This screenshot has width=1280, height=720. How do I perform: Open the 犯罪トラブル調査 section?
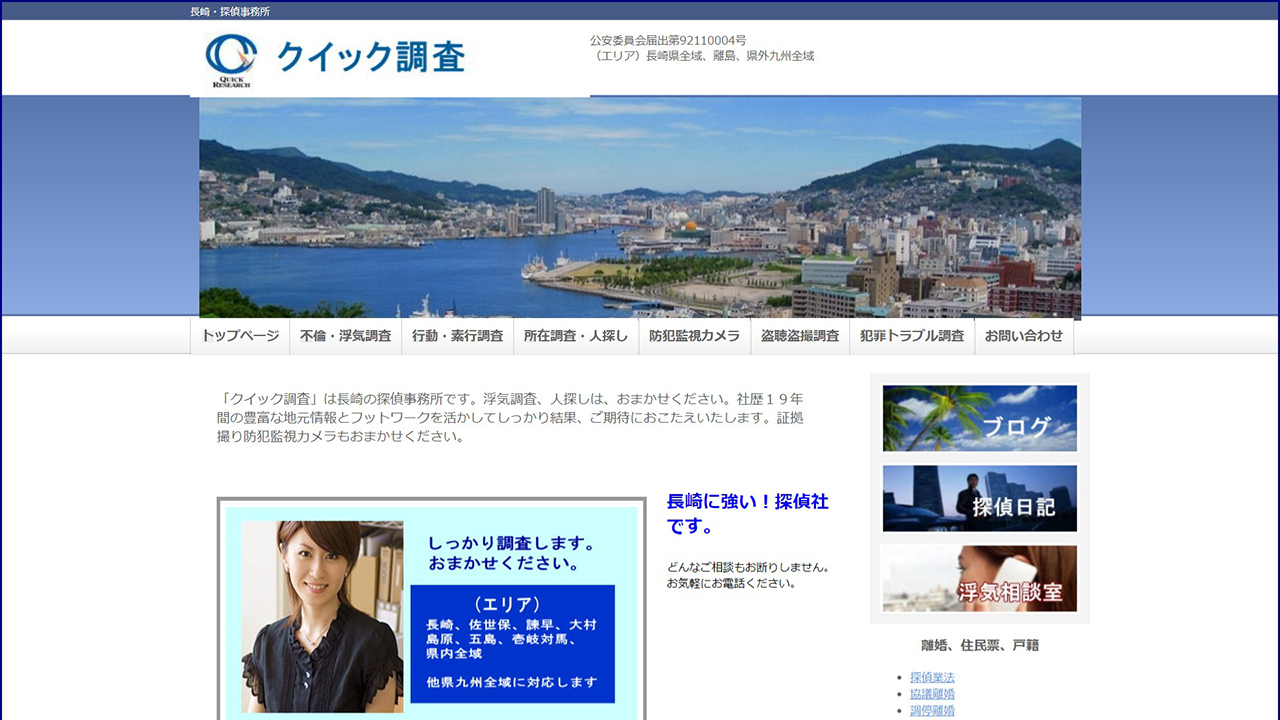910,336
